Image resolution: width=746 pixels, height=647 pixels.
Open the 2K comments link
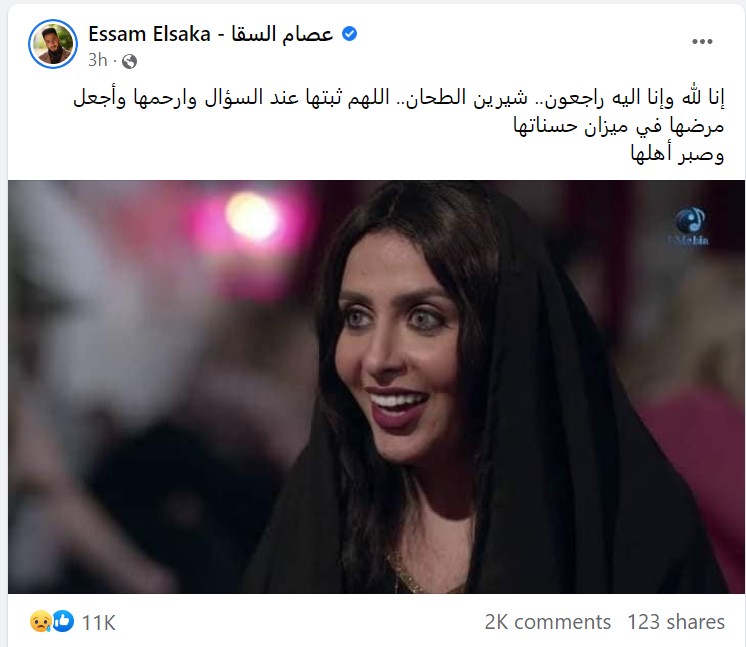[548, 622]
